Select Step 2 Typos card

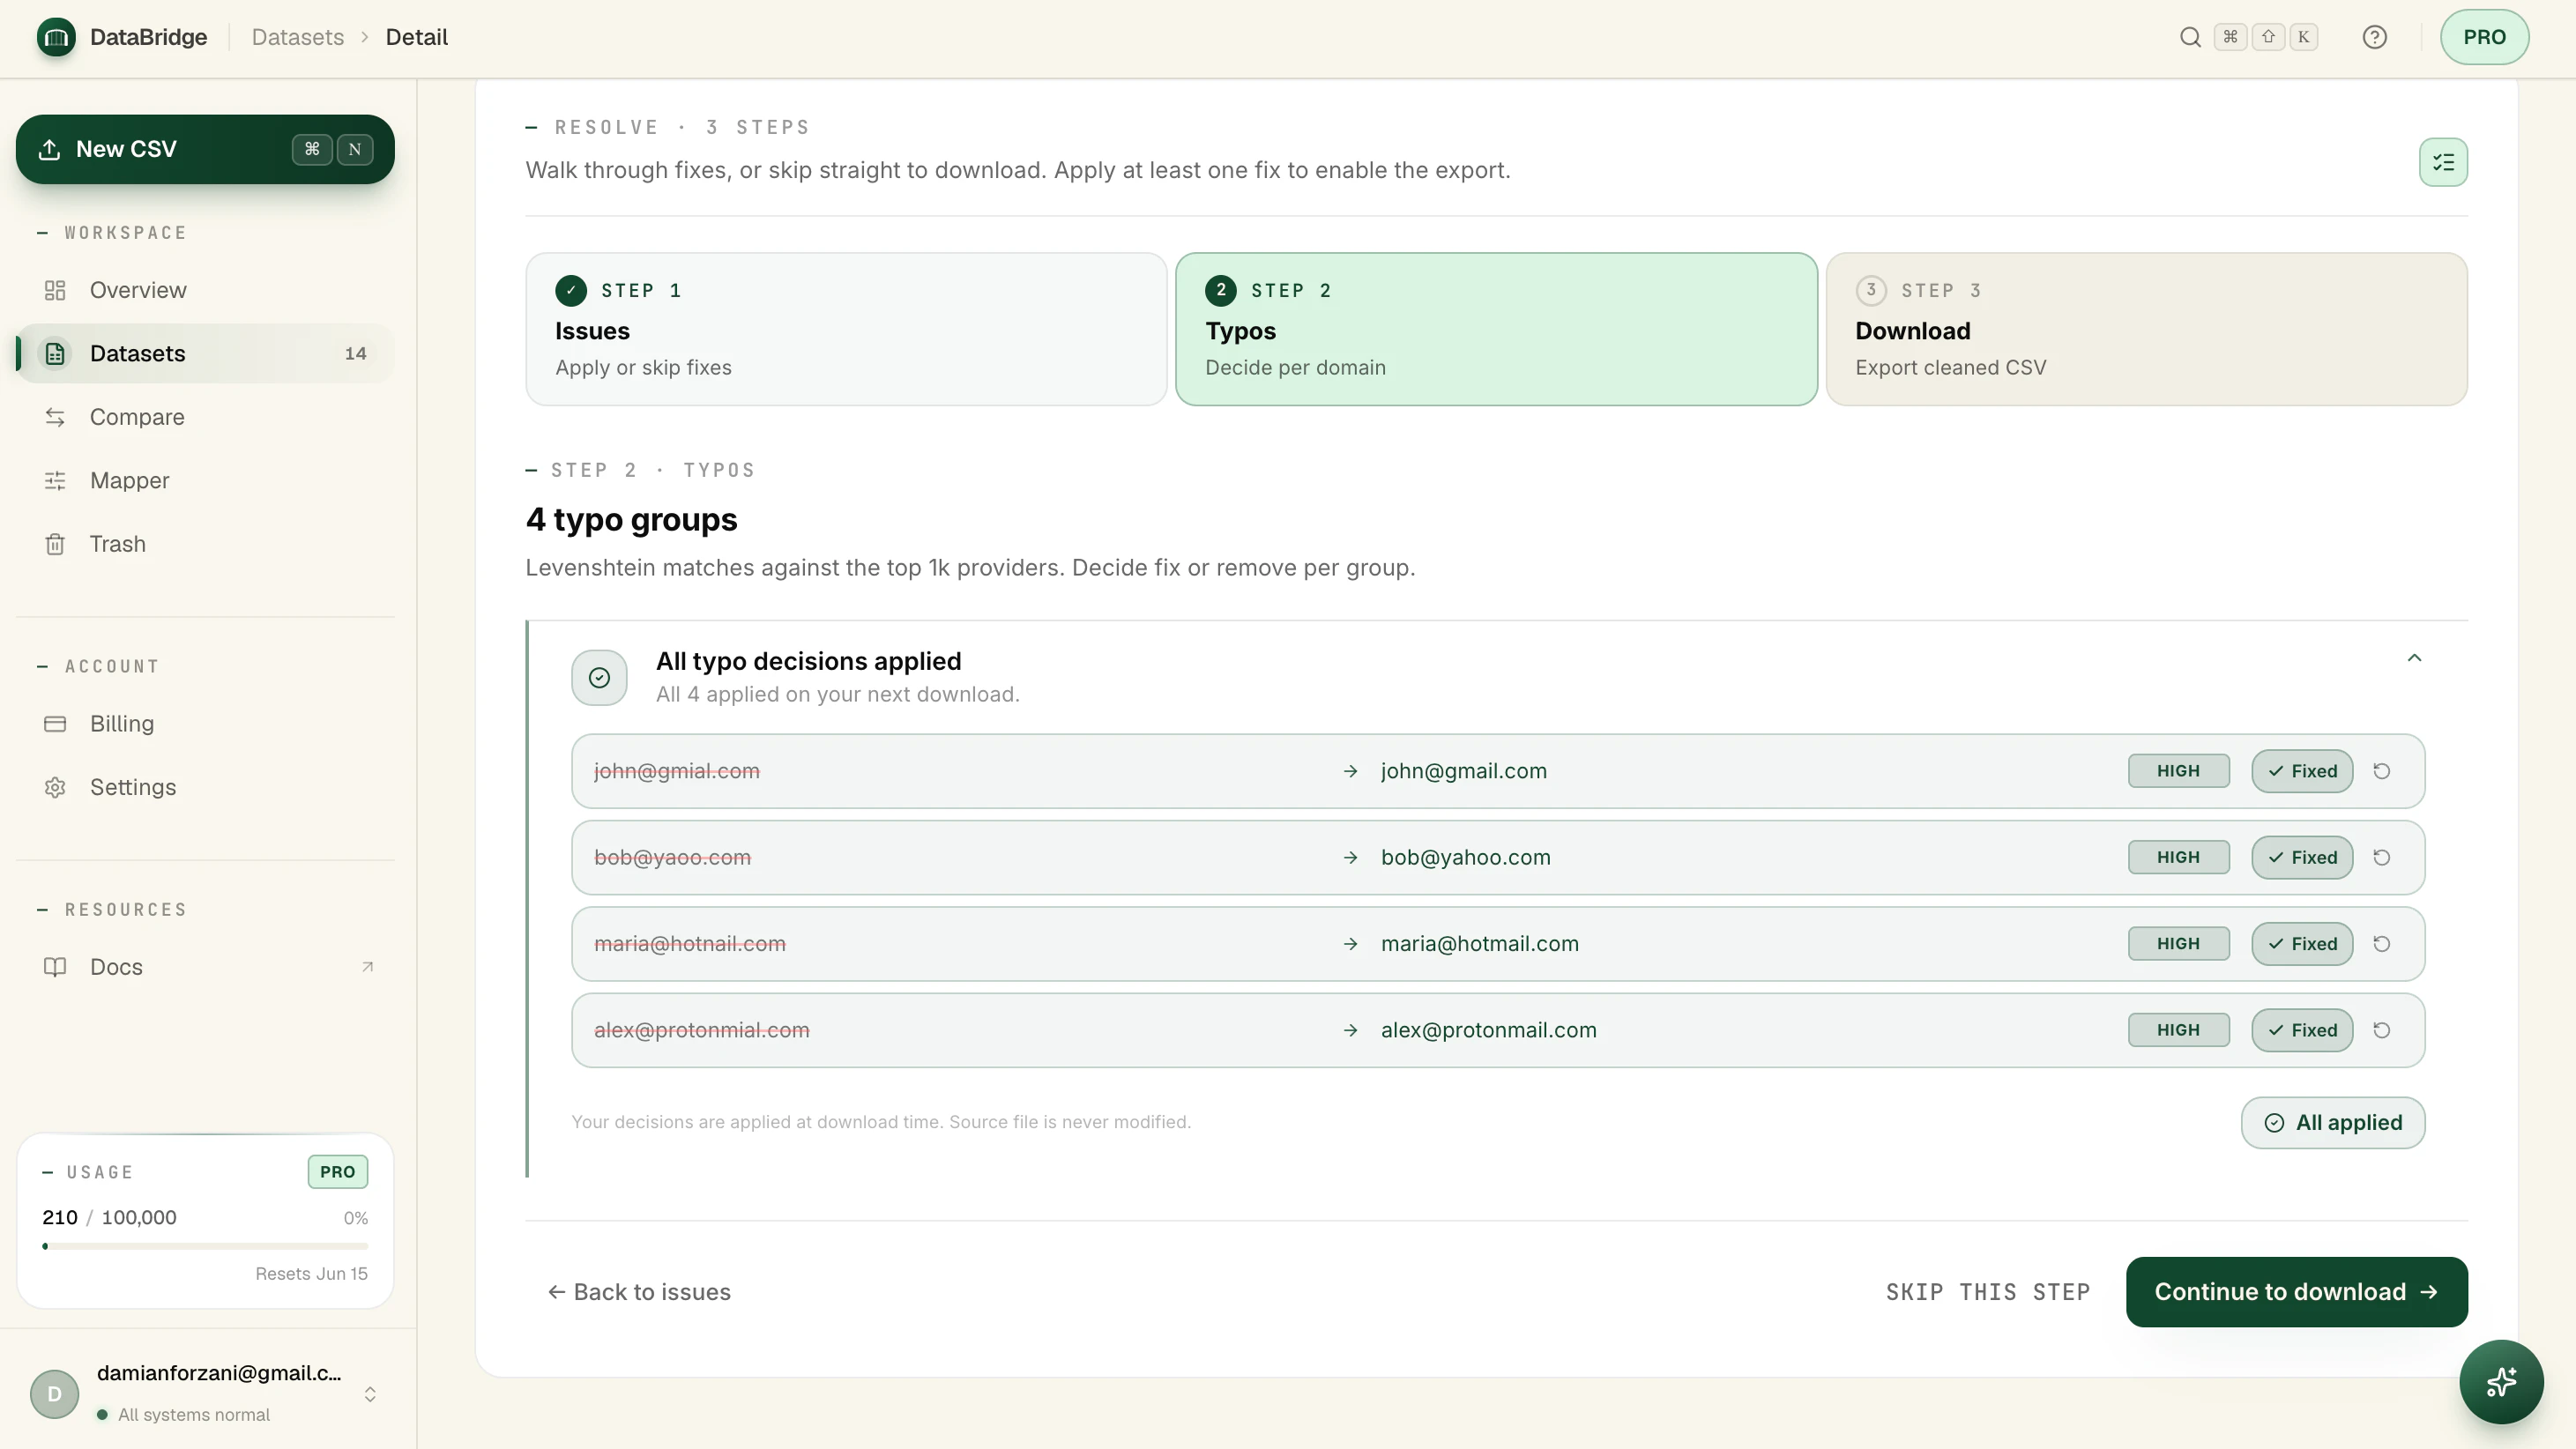[x=1496, y=329]
